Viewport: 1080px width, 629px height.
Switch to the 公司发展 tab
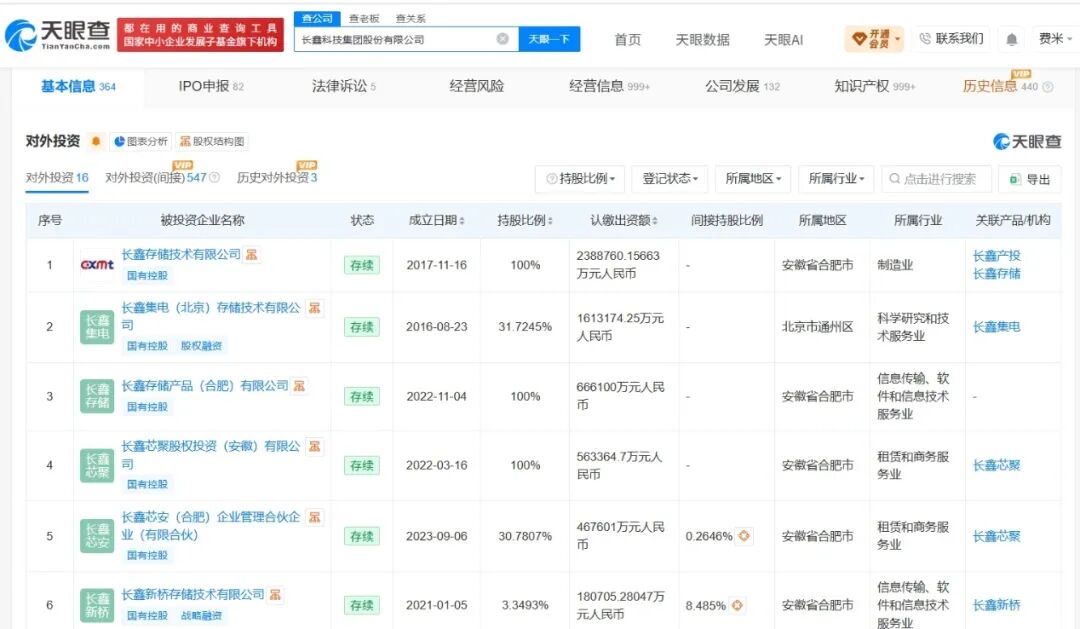742,87
